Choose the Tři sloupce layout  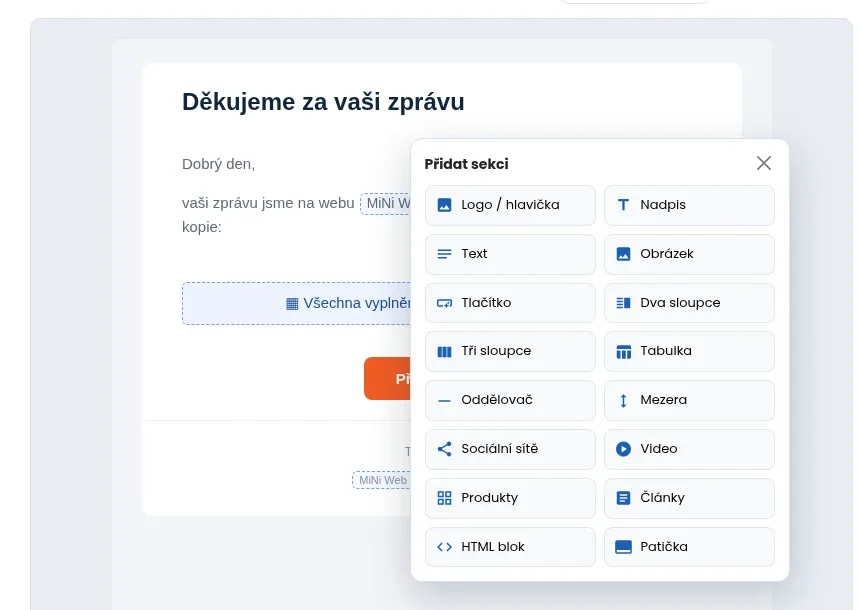[510, 352]
